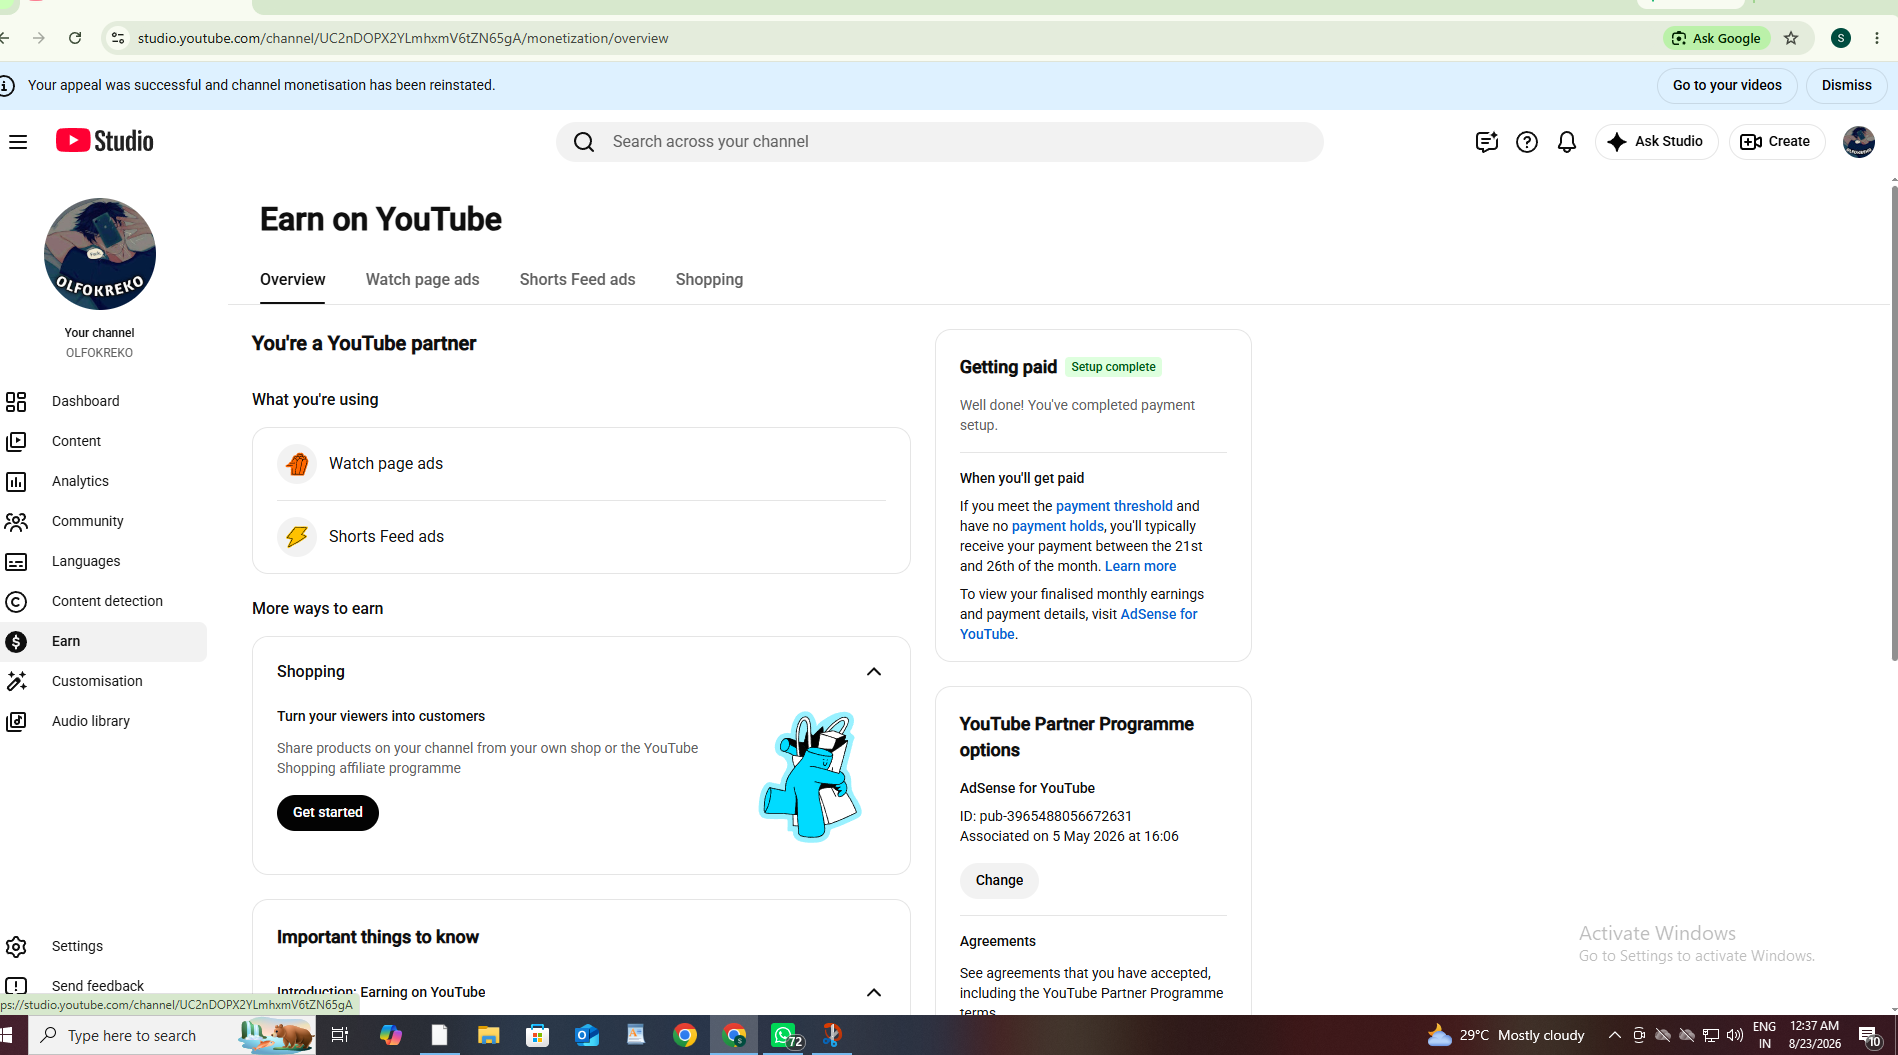Open the notifications bell
This screenshot has width=1898, height=1055.
[1566, 142]
